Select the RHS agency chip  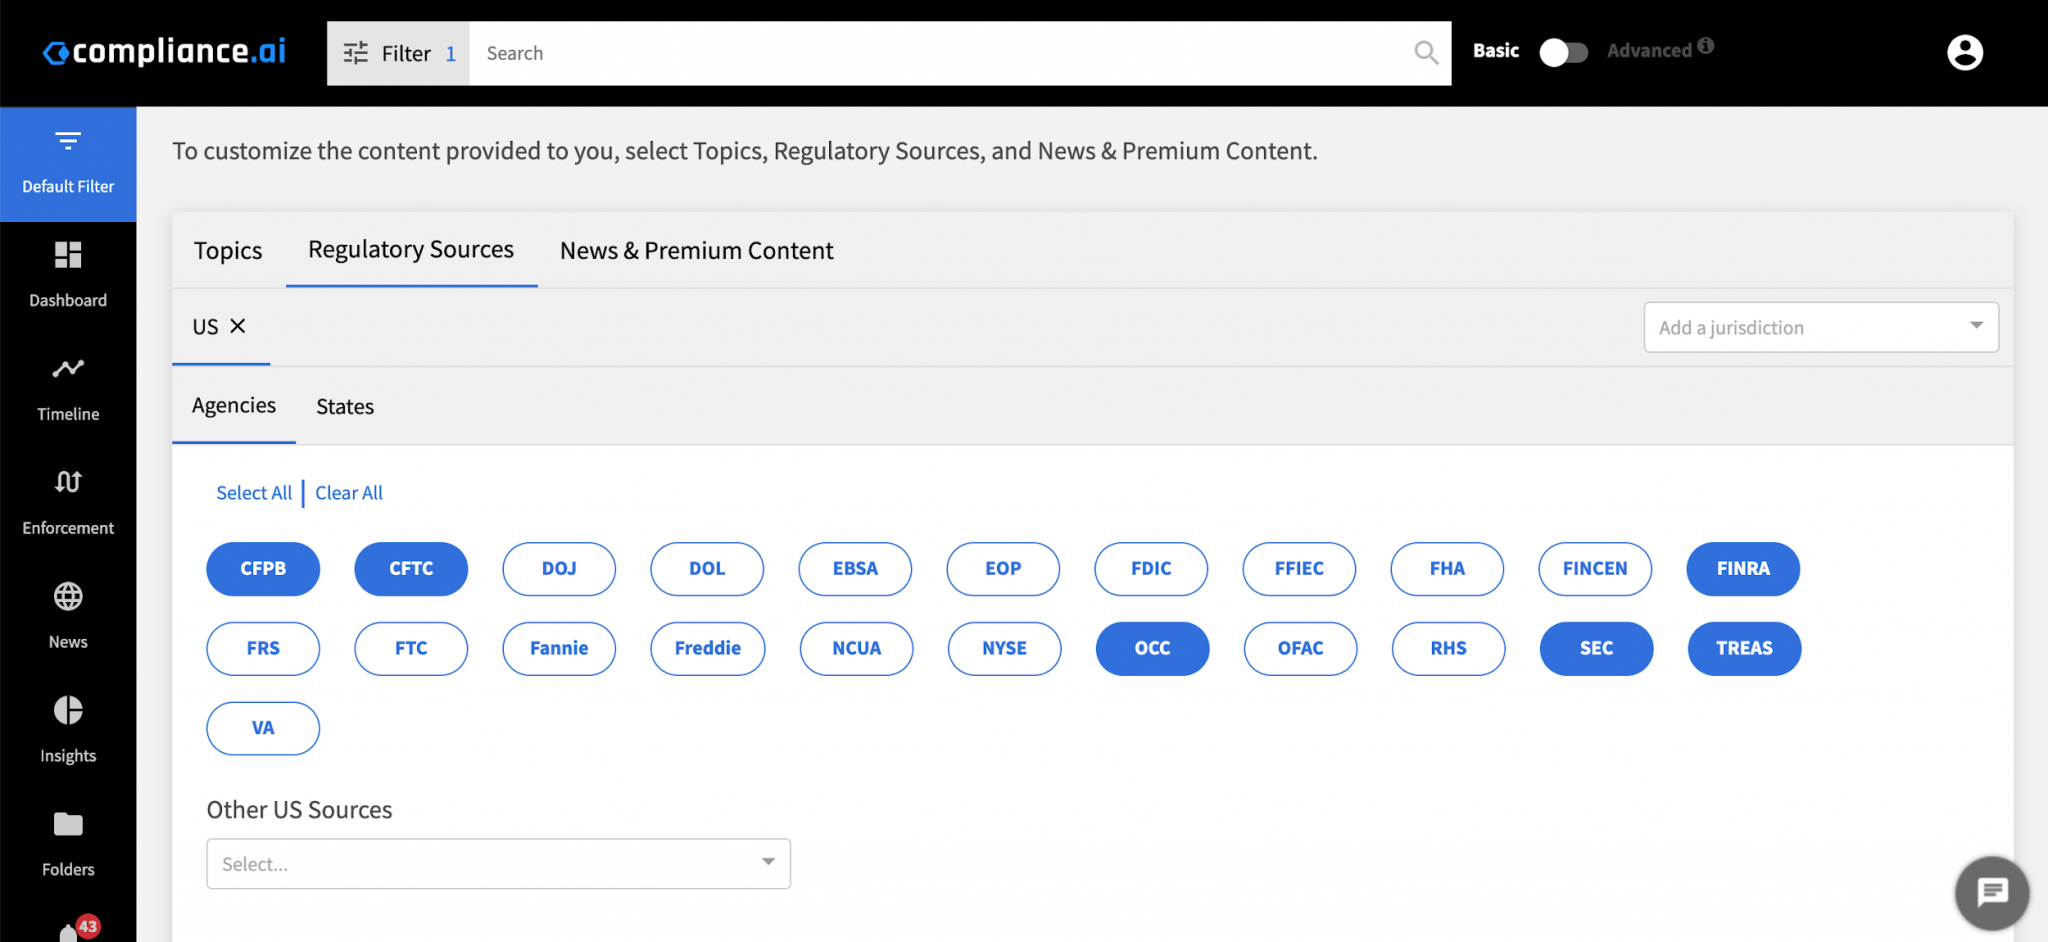click(1449, 649)
